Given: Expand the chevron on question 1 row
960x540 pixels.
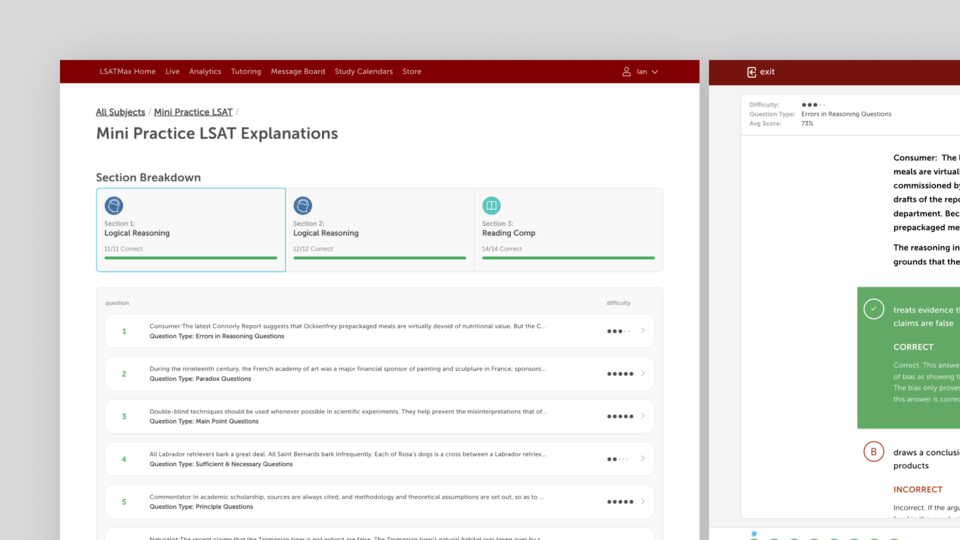Looking at the screenshot, I should point(643,331).
